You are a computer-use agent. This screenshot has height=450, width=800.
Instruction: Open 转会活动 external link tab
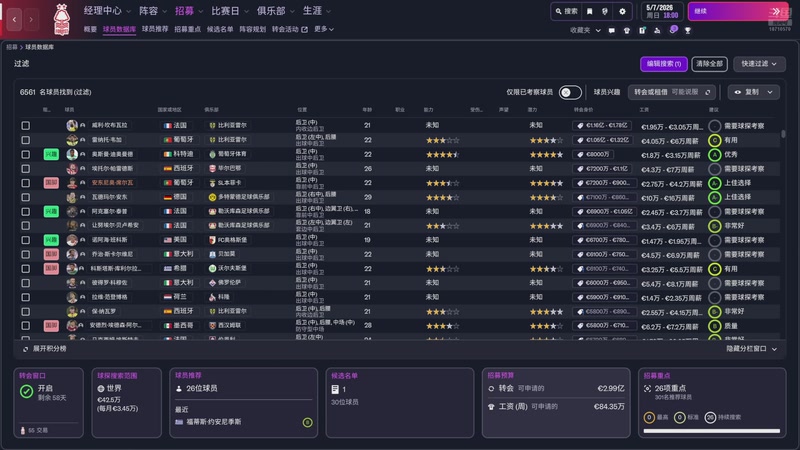[x=290, y=29]
